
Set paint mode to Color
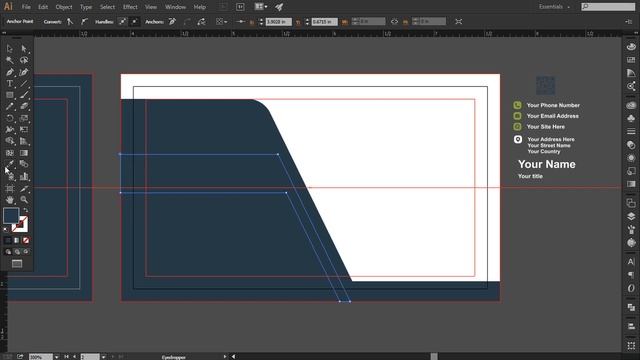coord(8,240)
